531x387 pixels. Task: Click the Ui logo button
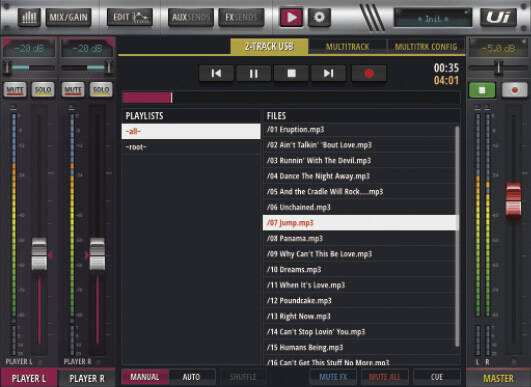click(x=498, y=17)
